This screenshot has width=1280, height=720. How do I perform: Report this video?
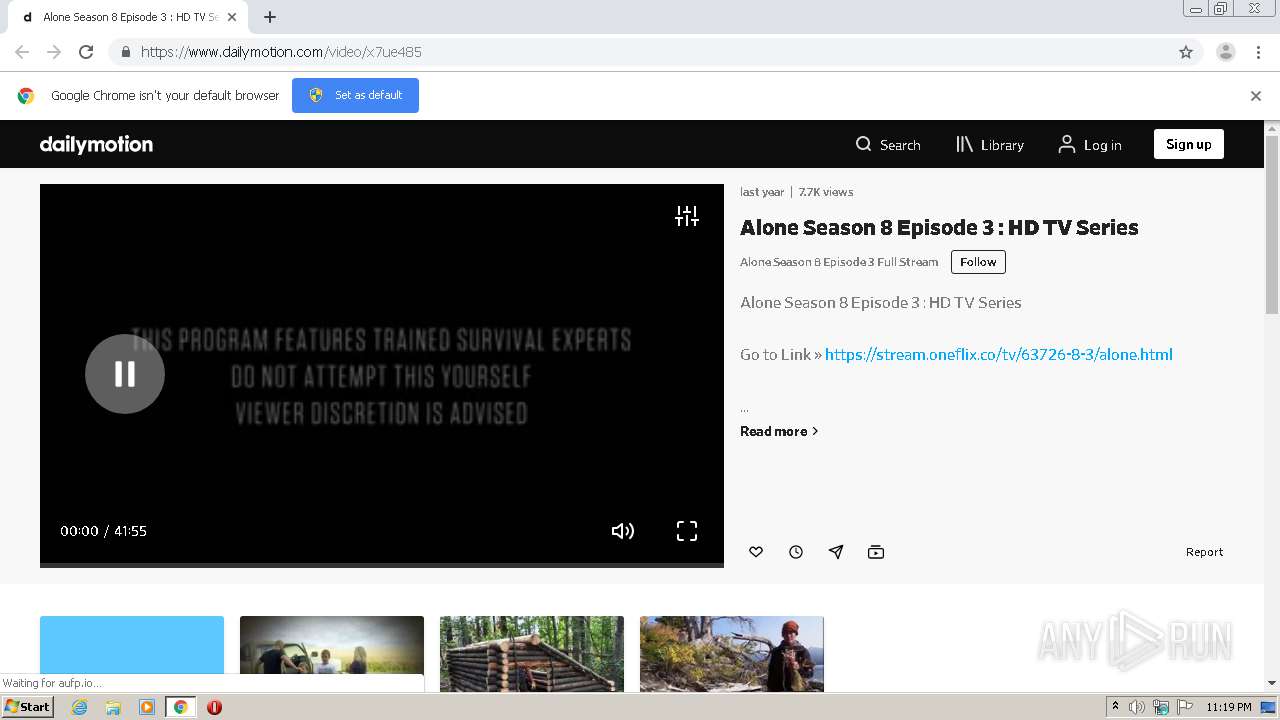1204,552
